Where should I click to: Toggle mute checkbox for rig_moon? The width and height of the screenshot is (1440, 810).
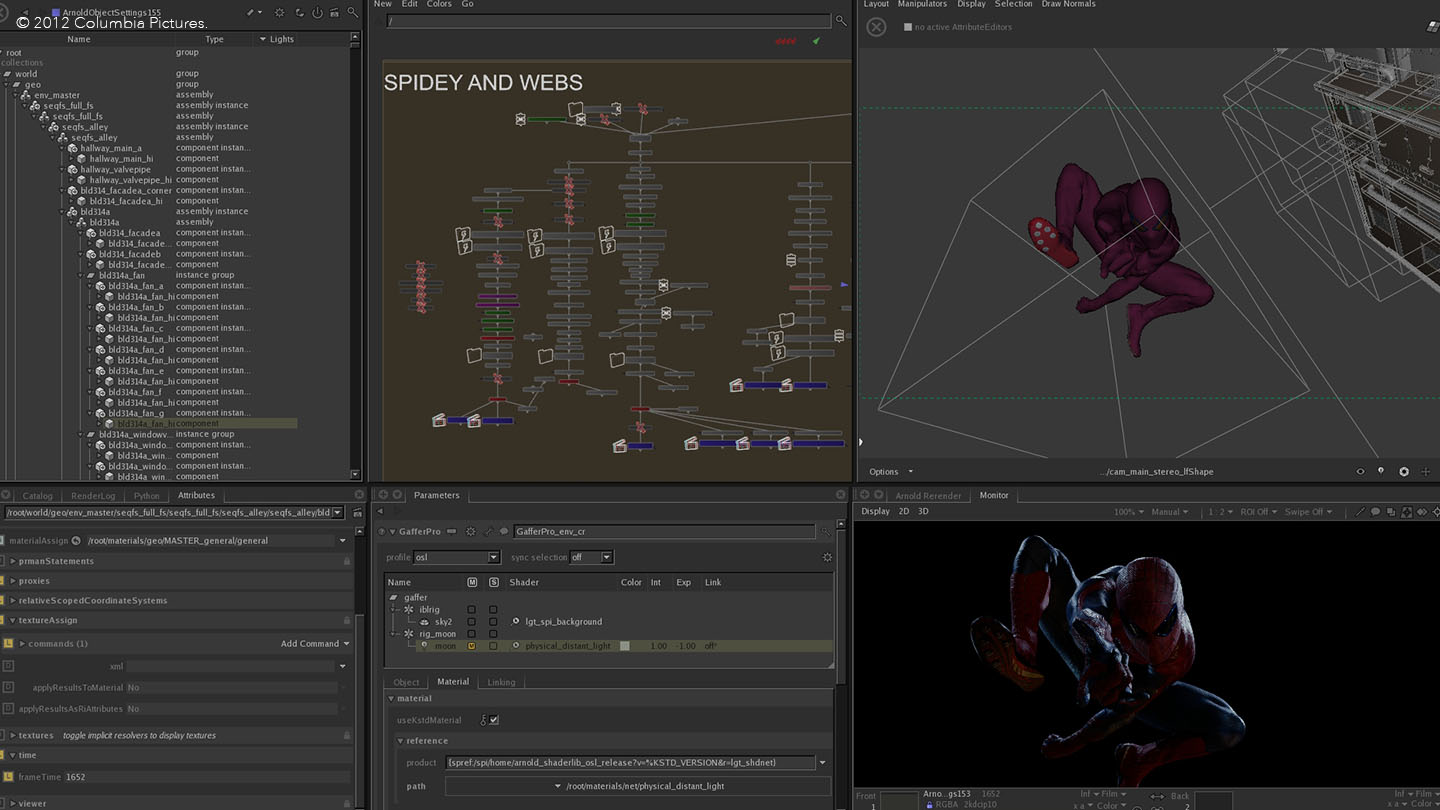pos(472,634)
